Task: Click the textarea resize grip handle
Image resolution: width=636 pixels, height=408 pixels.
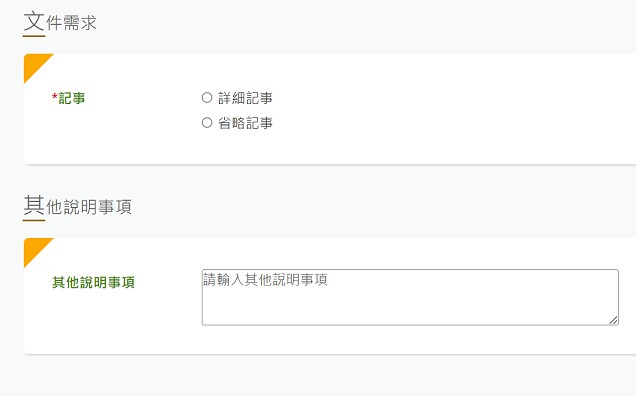Action: click(614, 320)
